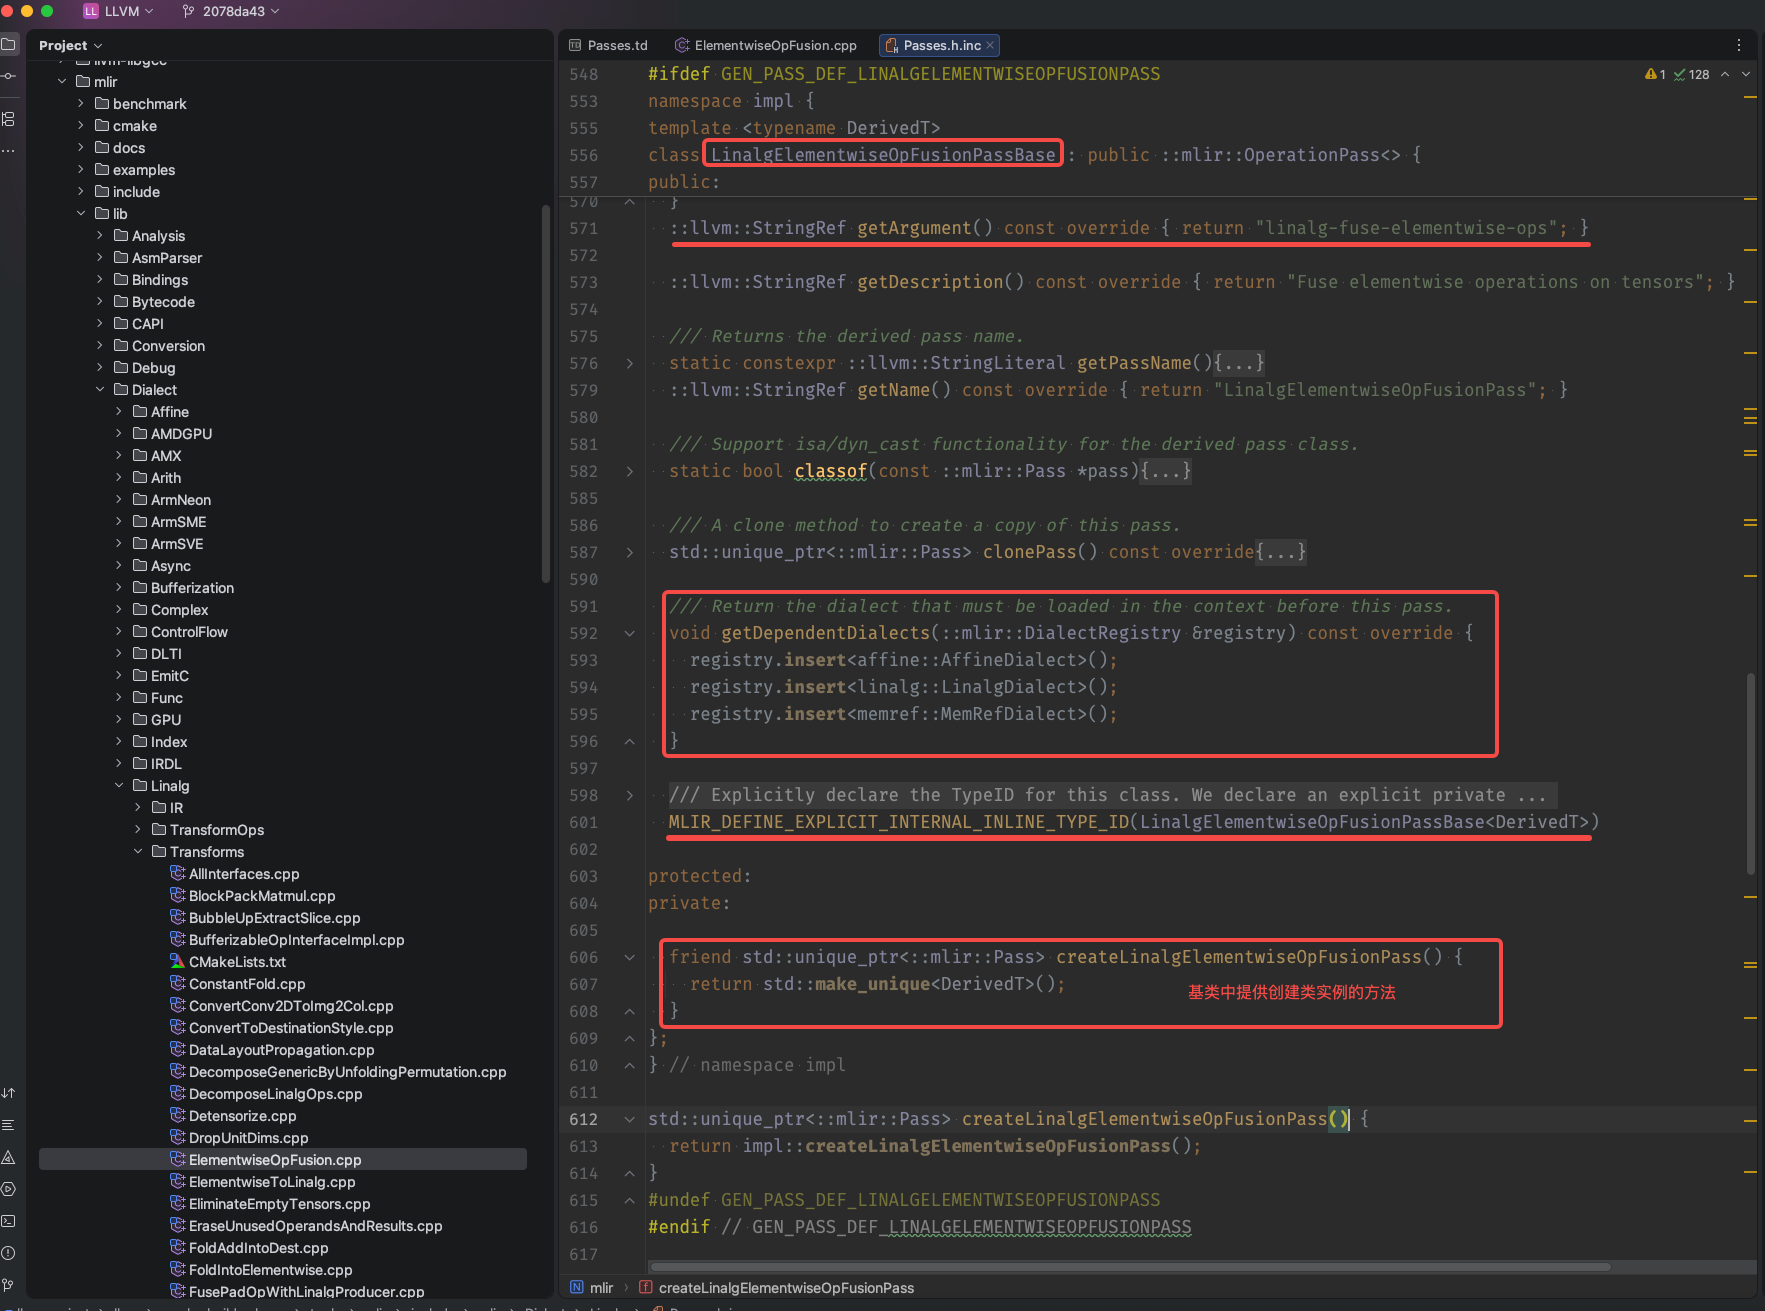Click the Detensorize.cpp file icon
1765x1311 pixels.
(x=178, y=1116)
